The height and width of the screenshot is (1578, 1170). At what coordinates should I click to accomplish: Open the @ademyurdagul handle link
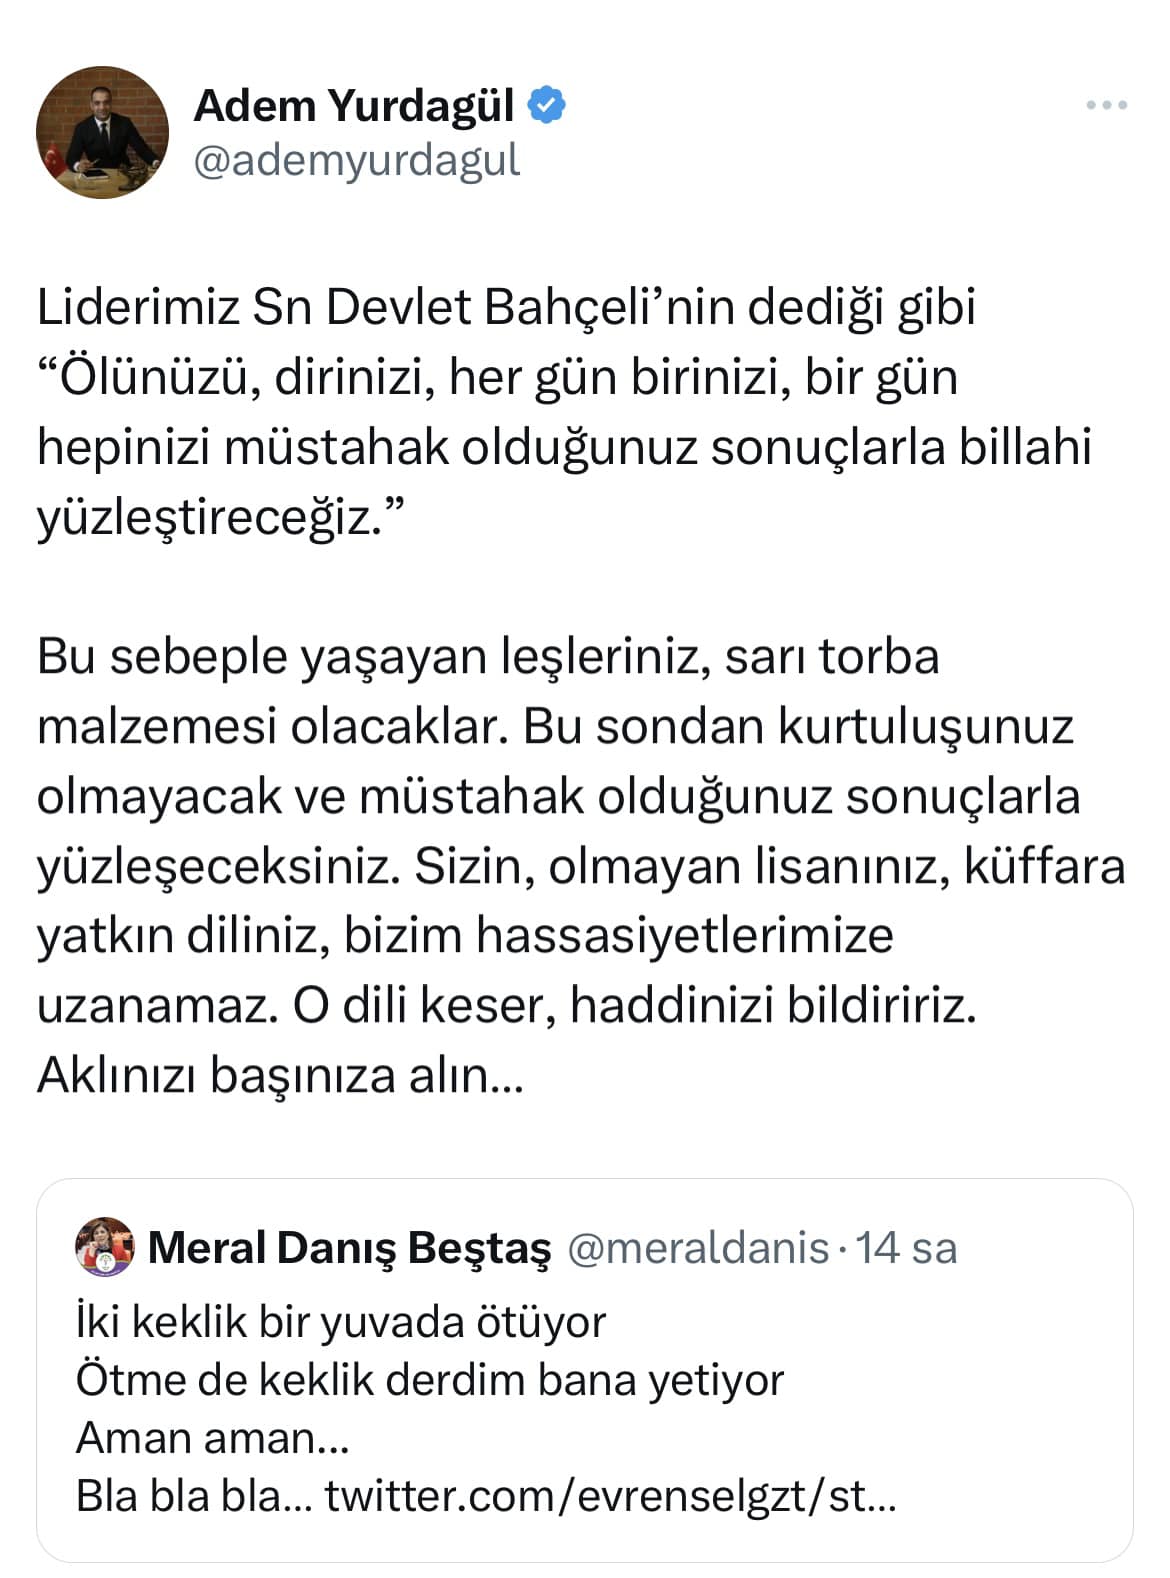coord(357,160)
